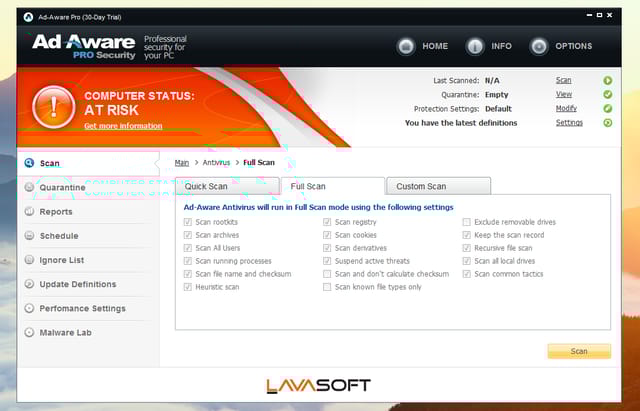Viewport: 640px width, 411px height.
Task: Click the Ignore List sidebar icon
Action: [x=29, y=260]
